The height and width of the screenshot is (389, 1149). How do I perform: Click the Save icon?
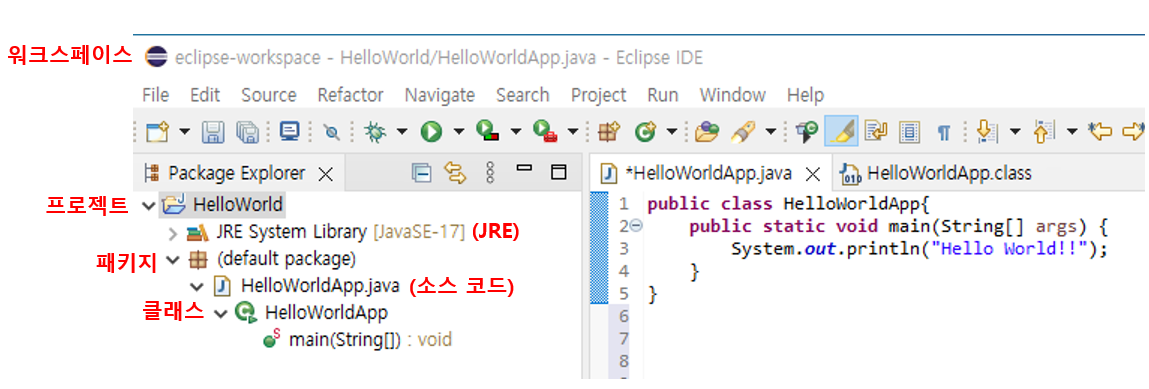pyautogui.click(x=213, y=132)
